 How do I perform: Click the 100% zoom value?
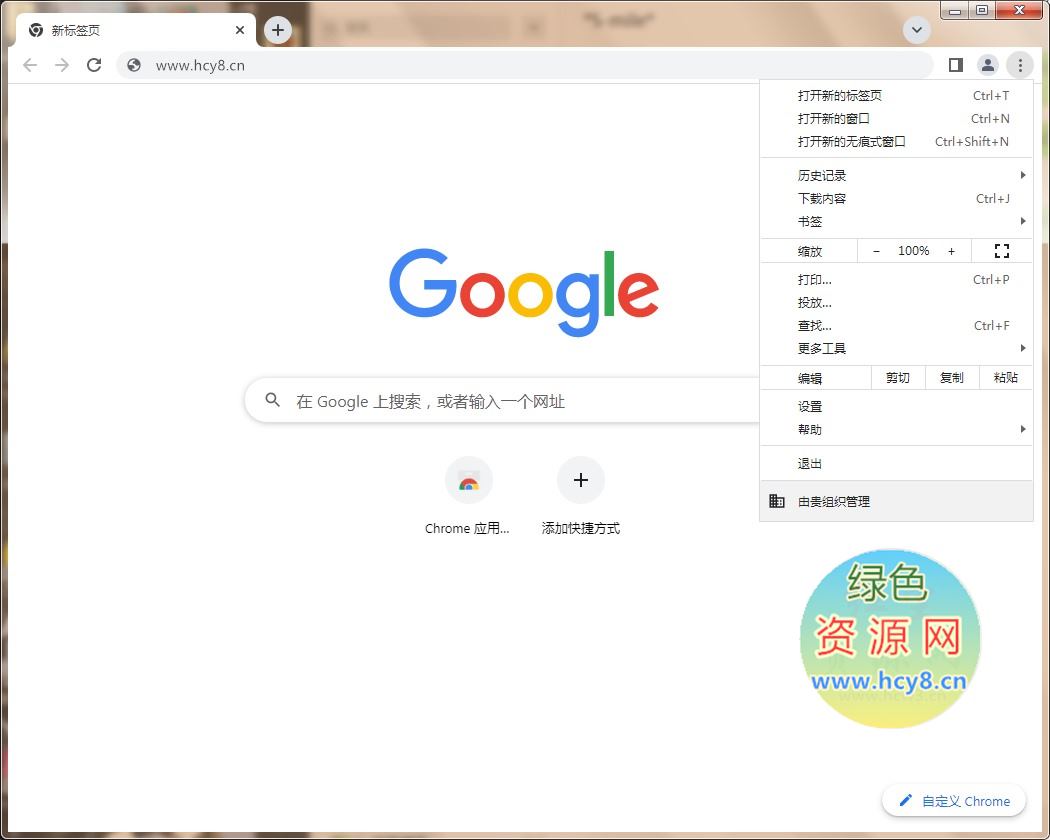click(913, 251)
